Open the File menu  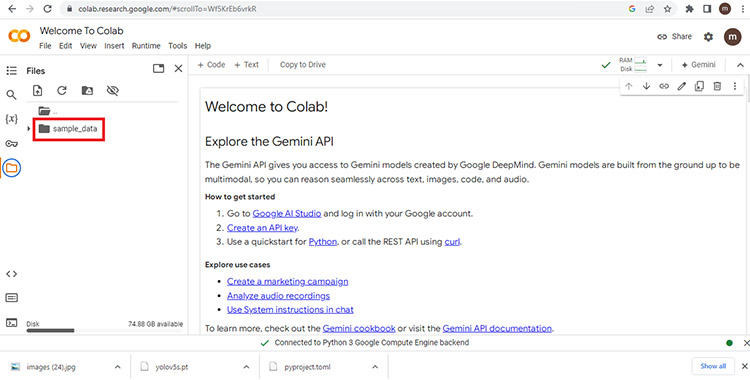45,46
